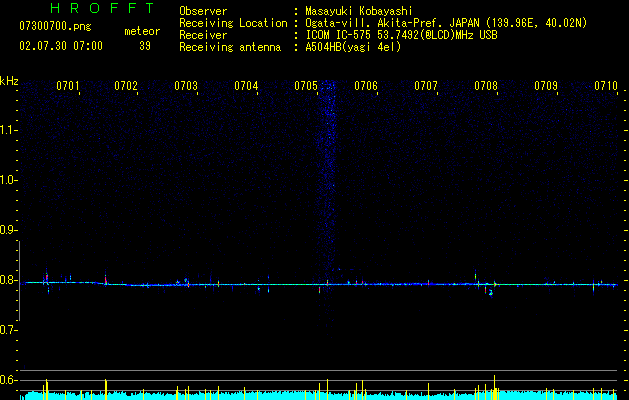Click the 0706 time marker
Viewport: 629px width, 400px height.
(366, 86)
